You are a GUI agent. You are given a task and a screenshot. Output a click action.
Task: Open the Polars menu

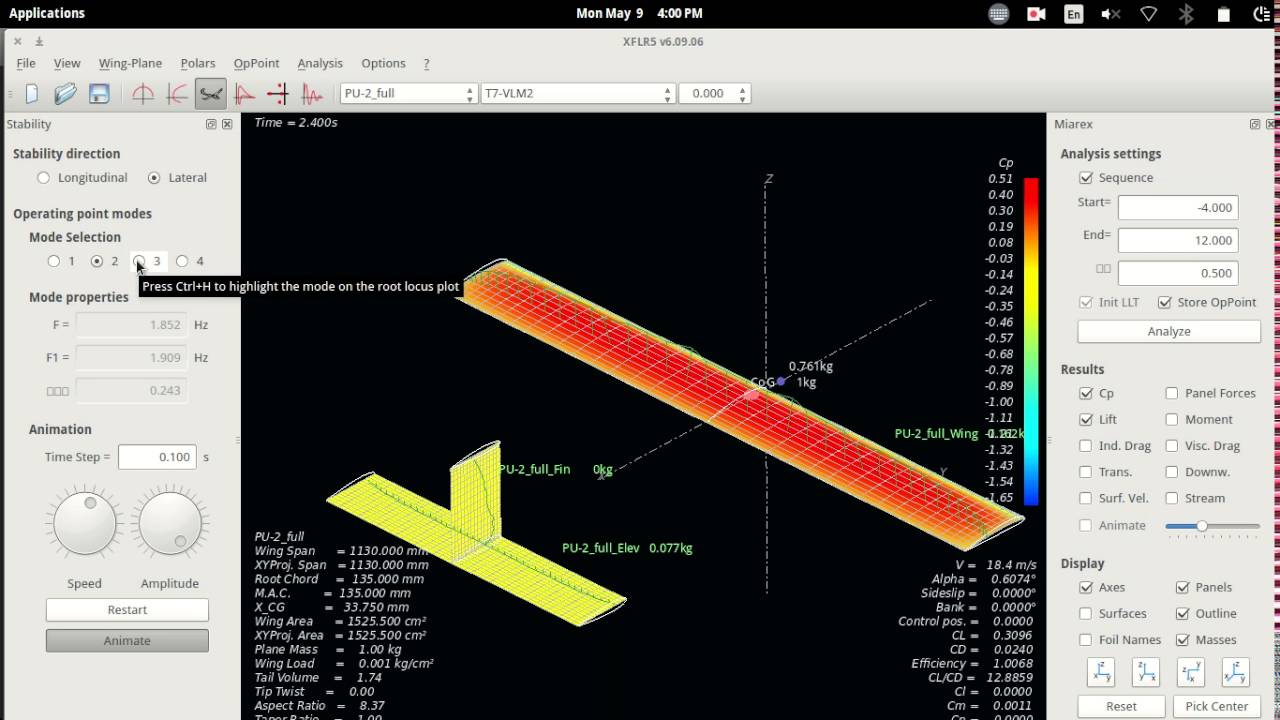pos(198,63)
